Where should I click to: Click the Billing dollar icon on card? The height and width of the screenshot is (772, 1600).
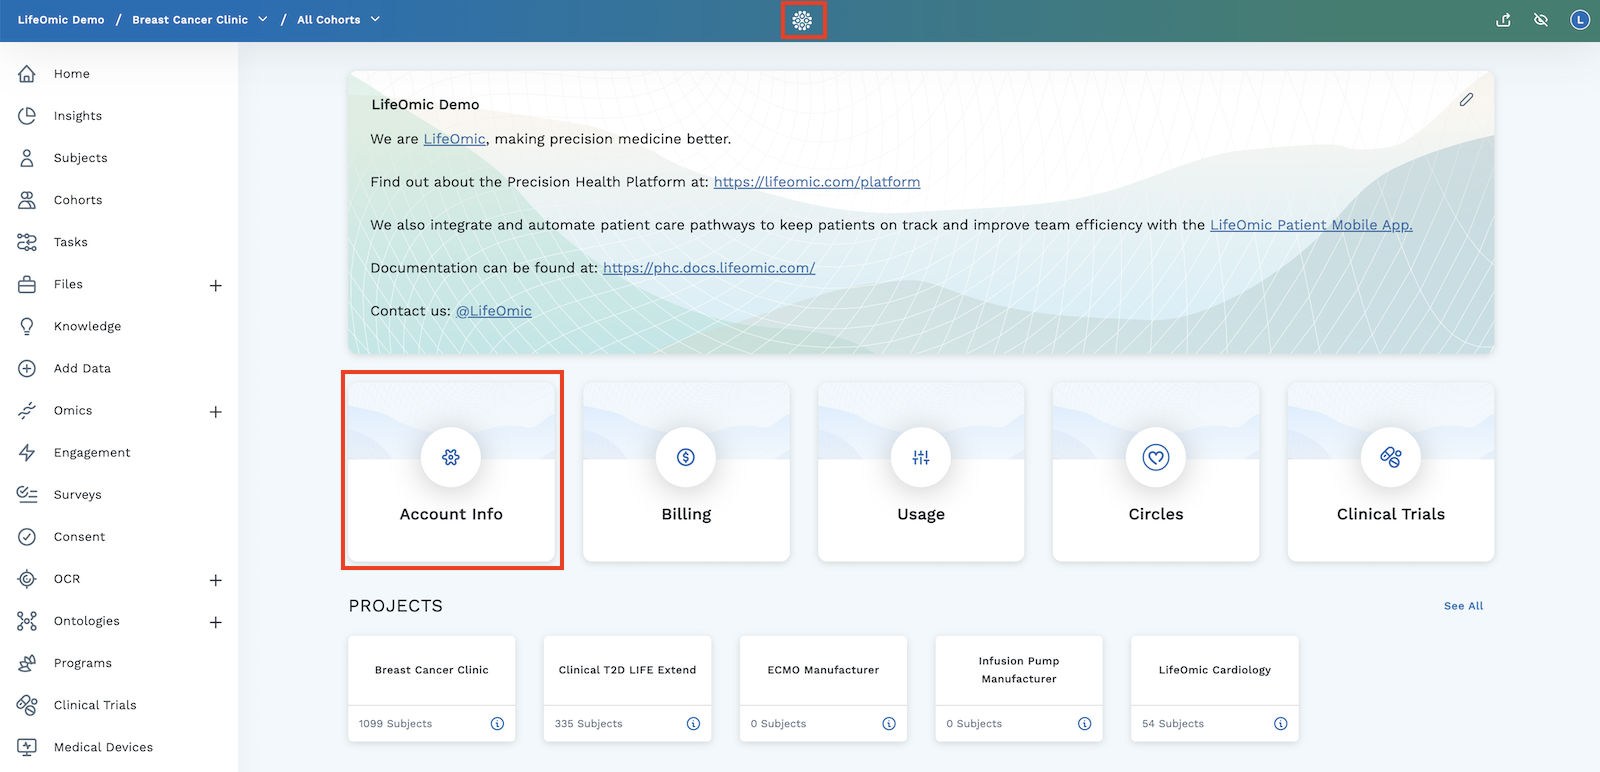click(686, 457)
